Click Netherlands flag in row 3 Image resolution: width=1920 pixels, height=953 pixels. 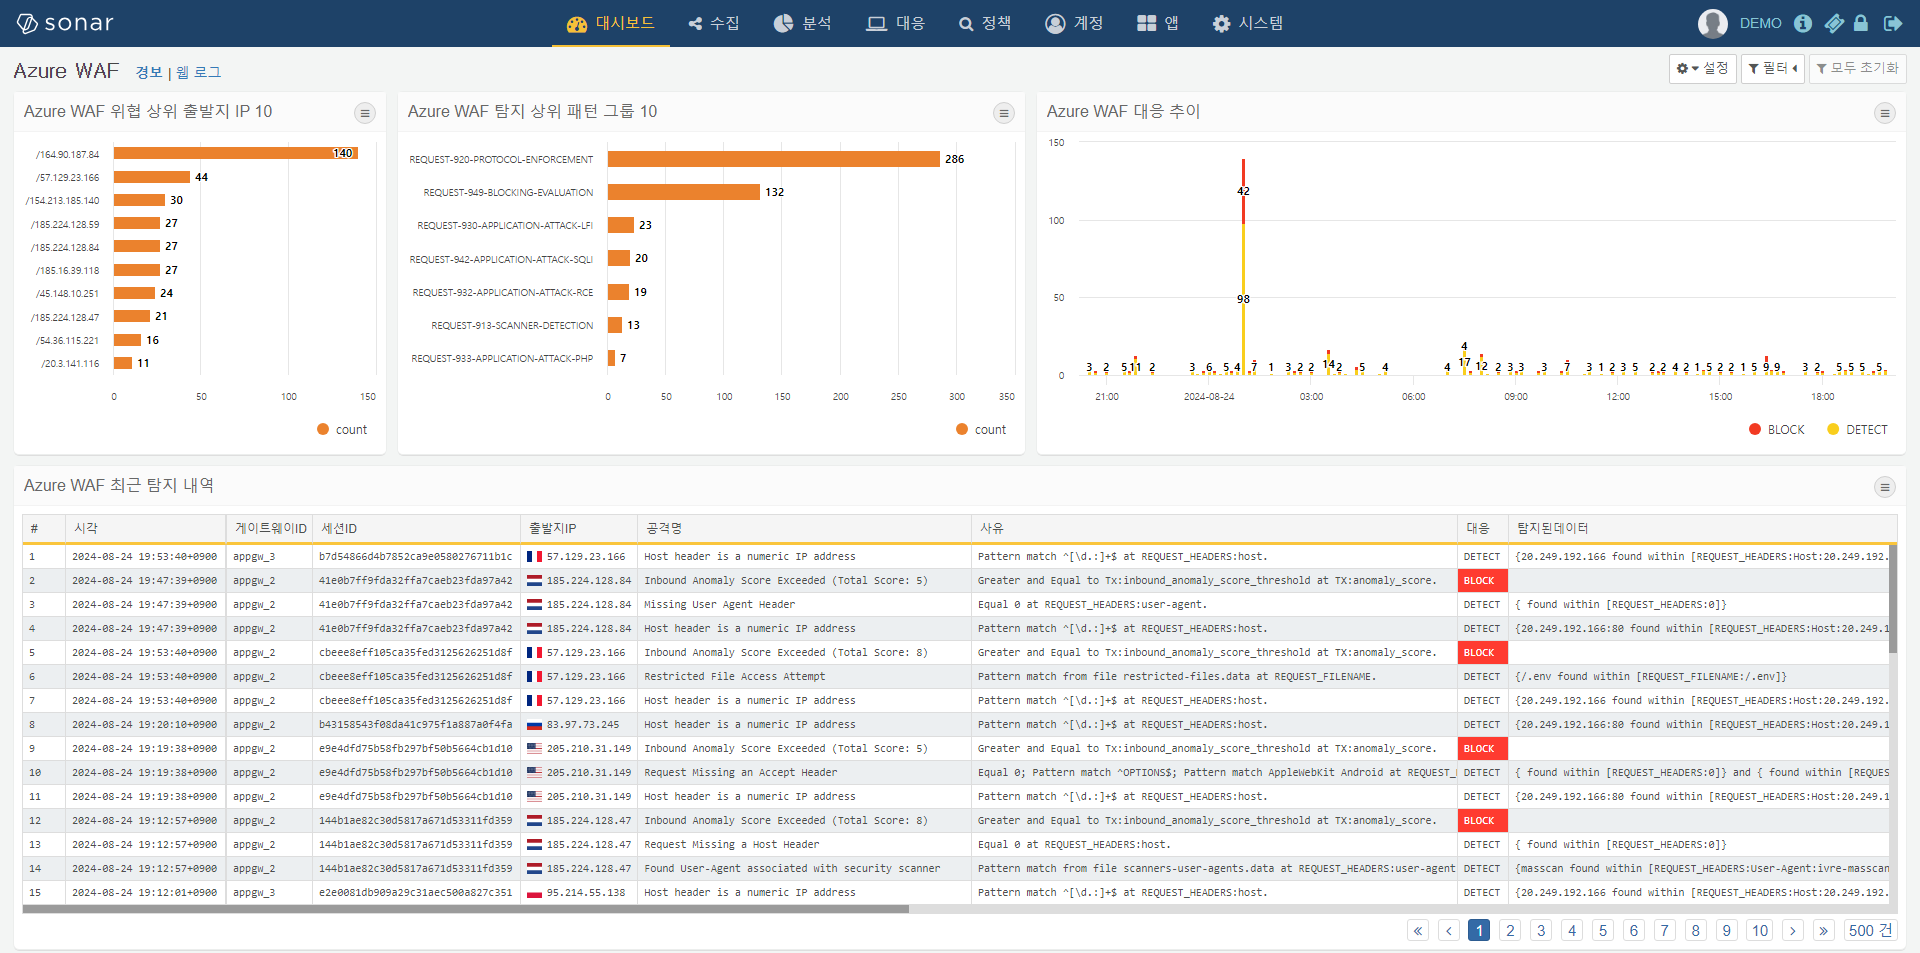point(534,605)
